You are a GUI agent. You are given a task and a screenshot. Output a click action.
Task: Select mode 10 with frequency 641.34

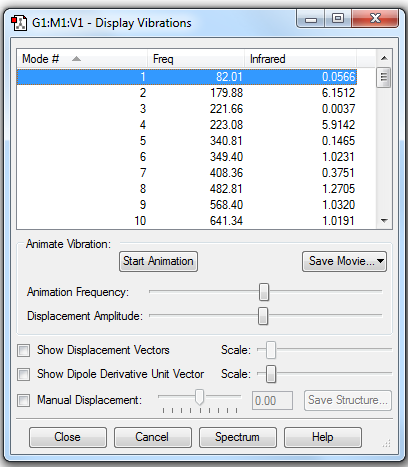coord(187,221)
